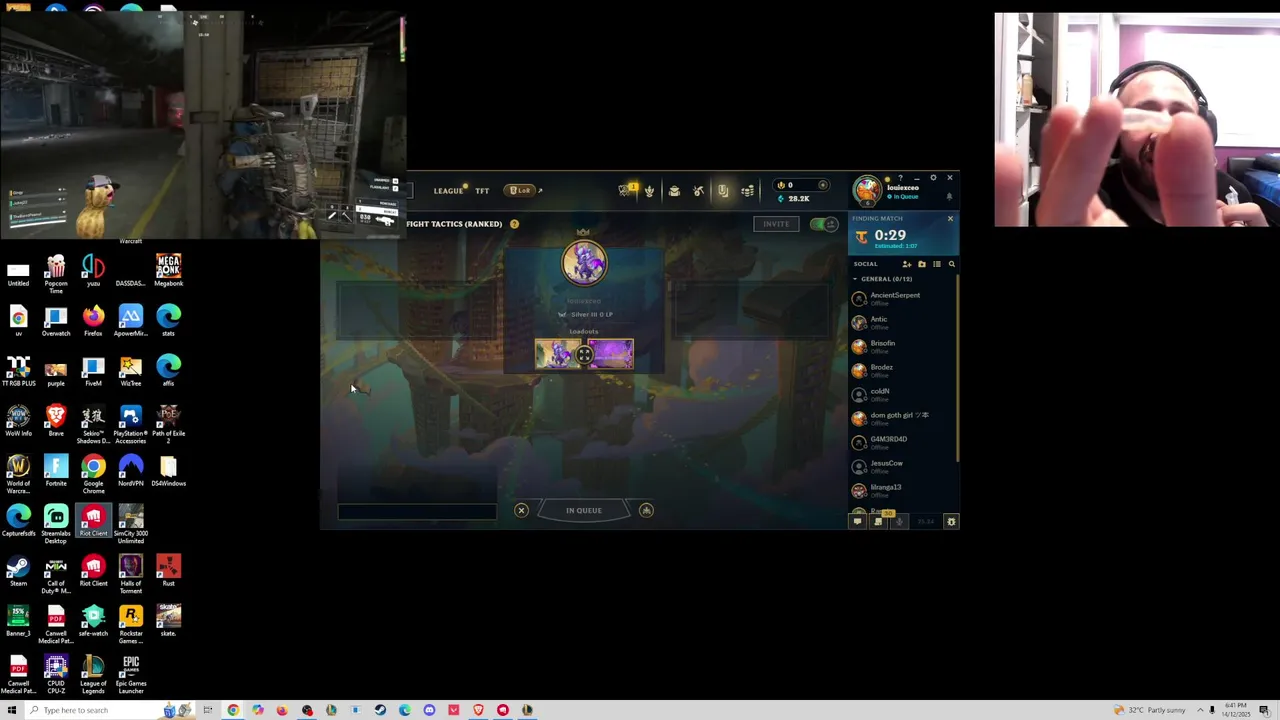The image size is (1280, 720).
Task: Click the social panel scrollbar
Action: click(957, 367)
